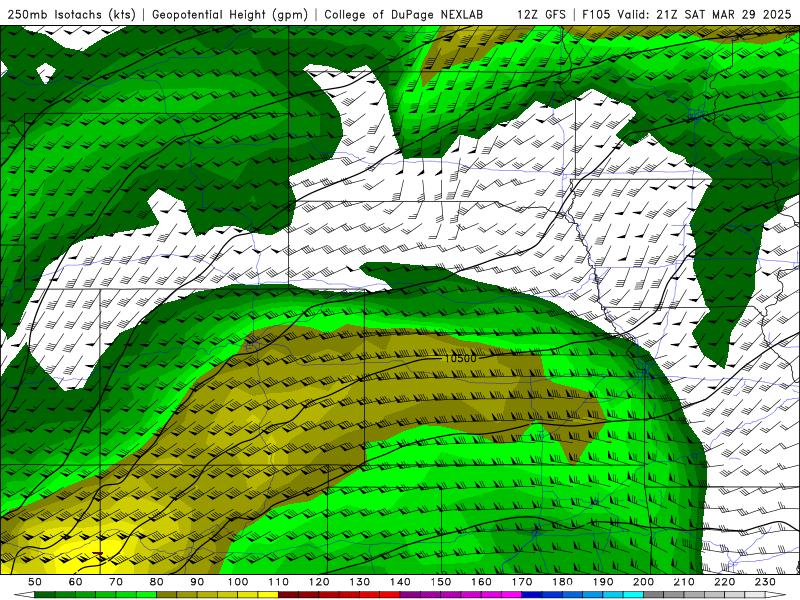Click the 160 value on the color scale
The height and width of the screenshot is (600, 800).
coord(481,582)
